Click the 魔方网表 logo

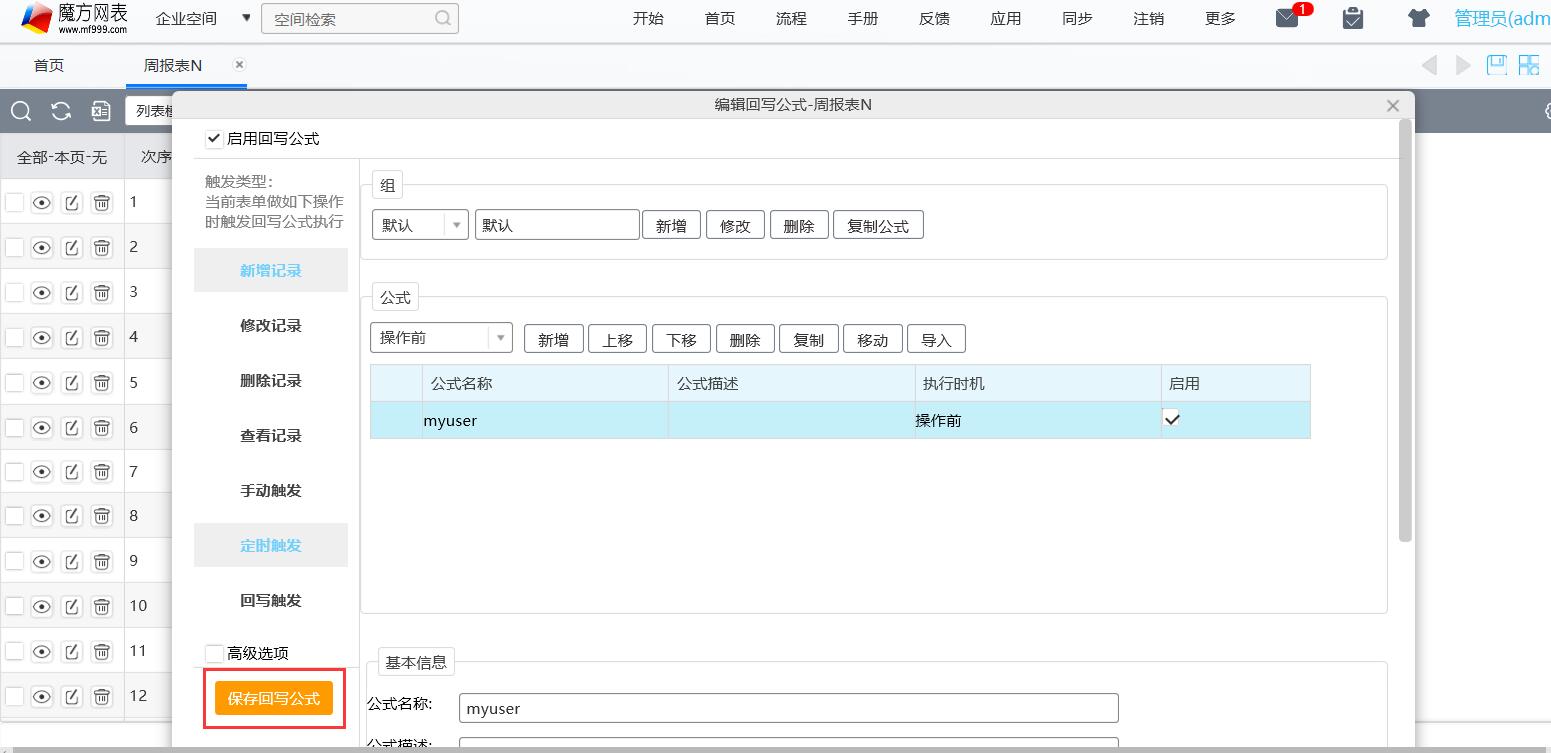point(75,18)
